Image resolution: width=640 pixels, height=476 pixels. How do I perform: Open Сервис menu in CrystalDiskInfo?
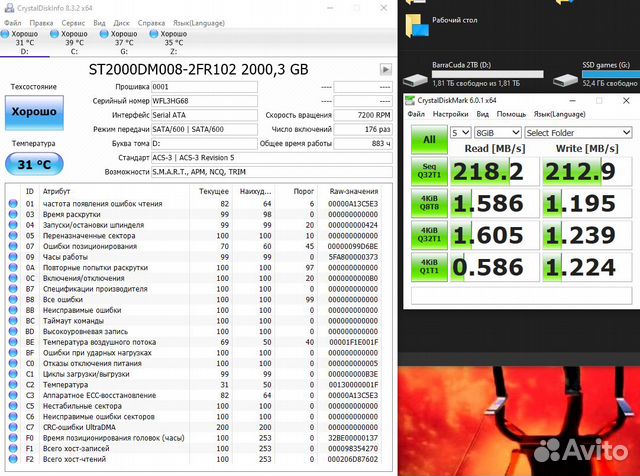tap(73, 23)
